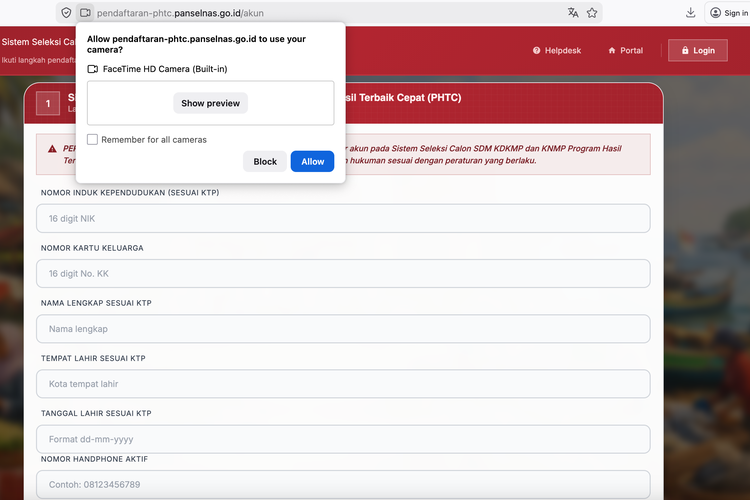Image resolution: width=750 pixels, height=500 pixels.
Task: Open the Portal menu item
Action: click(625, 51)
